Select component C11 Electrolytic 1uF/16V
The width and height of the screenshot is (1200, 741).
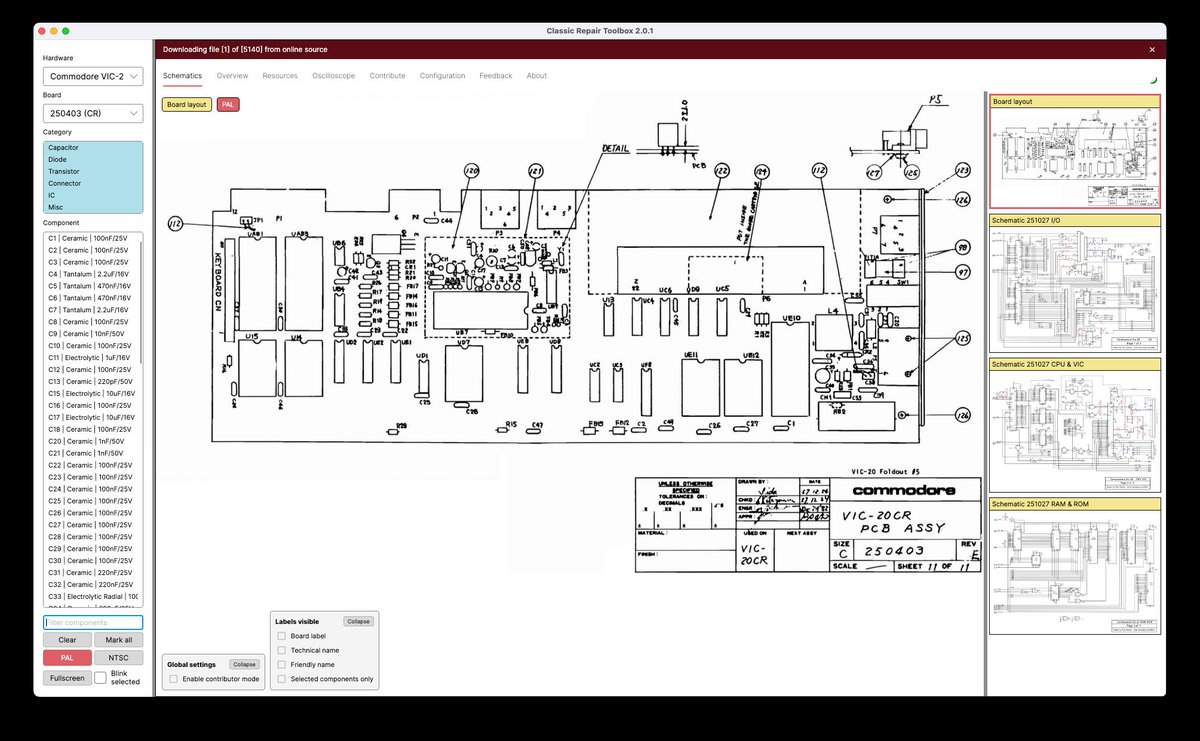[x=91, y=357]
